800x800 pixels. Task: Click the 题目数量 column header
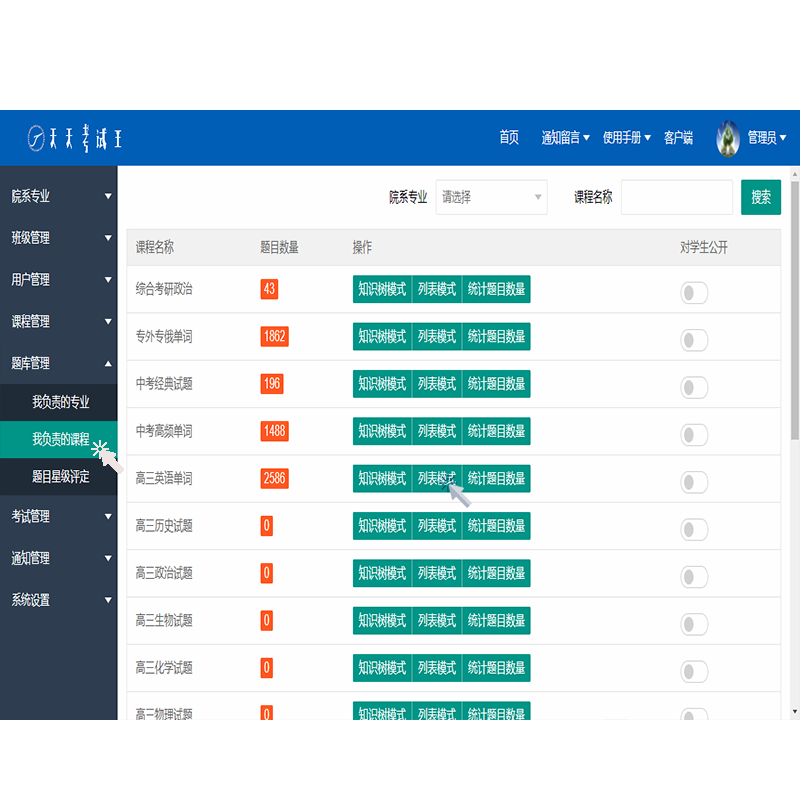pos(279,247)
